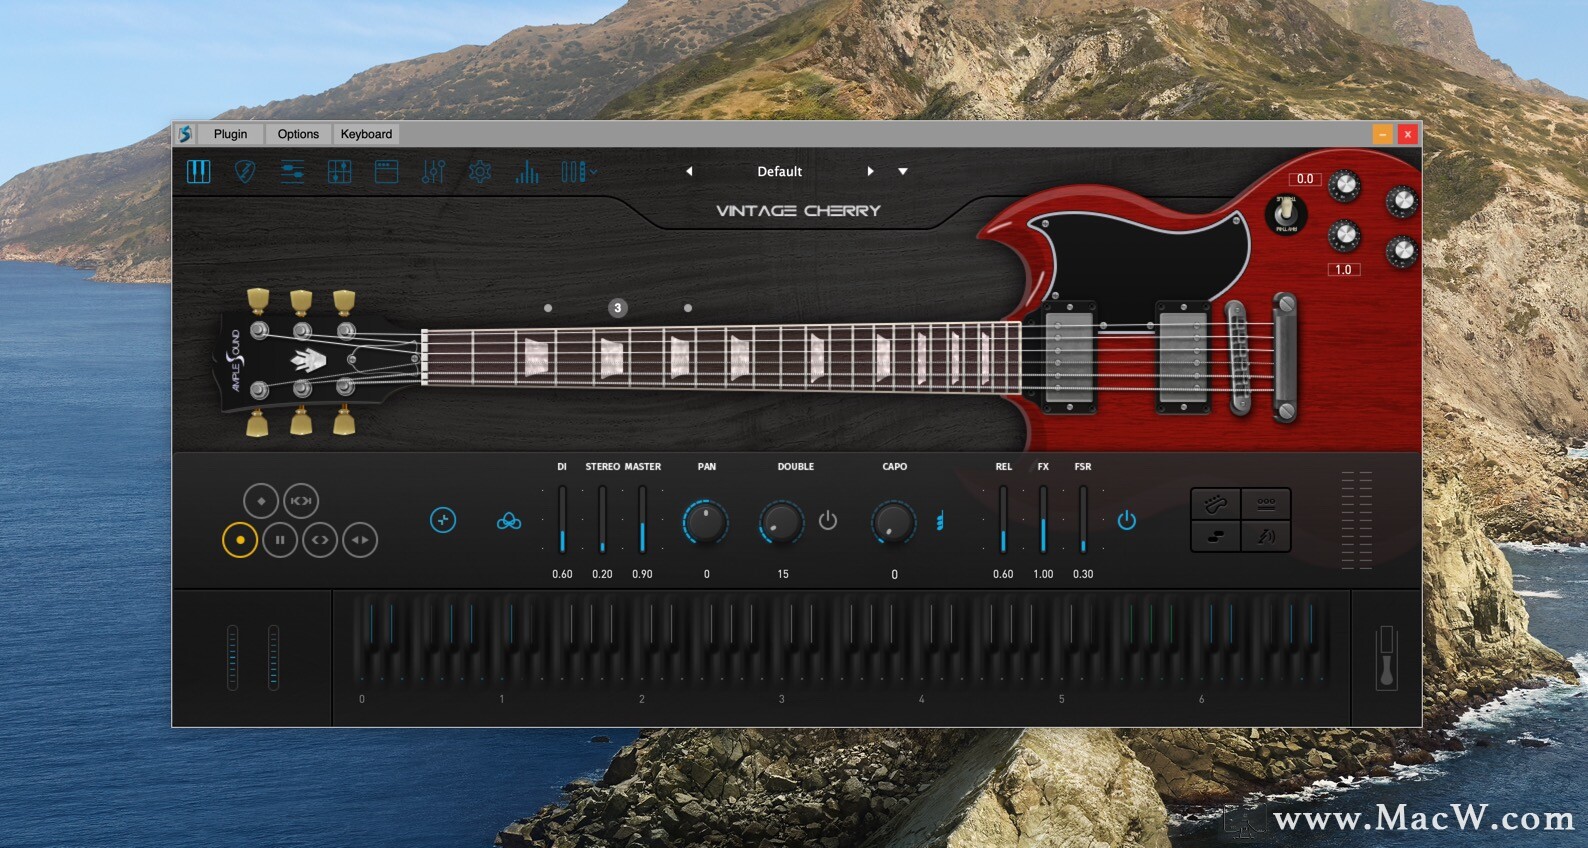Toggle the blue hand icon beside CAPO
Screen dimensions: 1588x848
pos(940,521)
